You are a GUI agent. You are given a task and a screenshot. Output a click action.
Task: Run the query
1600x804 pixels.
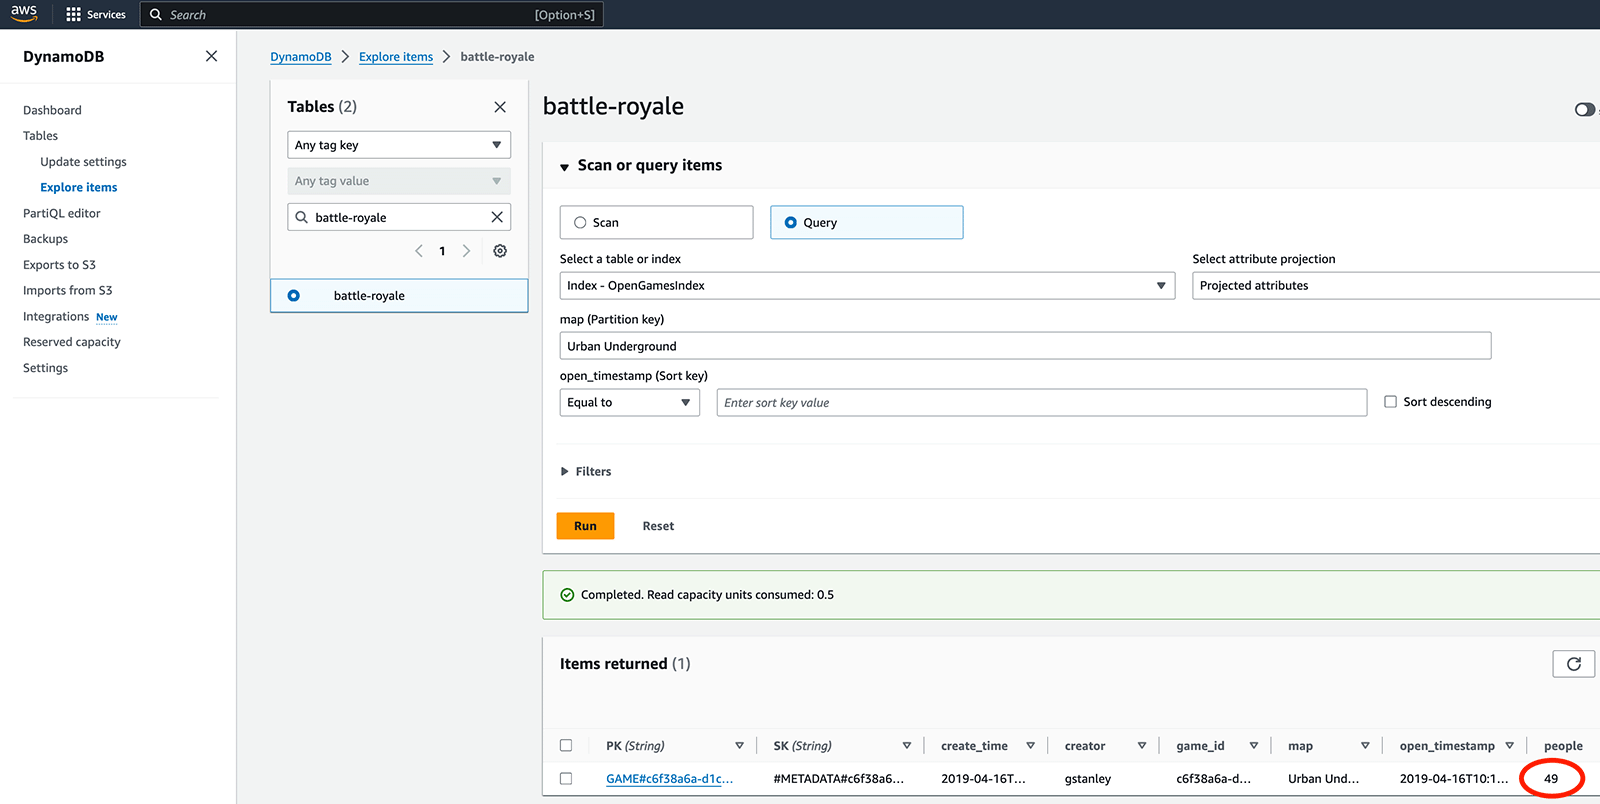[x=585, y=526]
